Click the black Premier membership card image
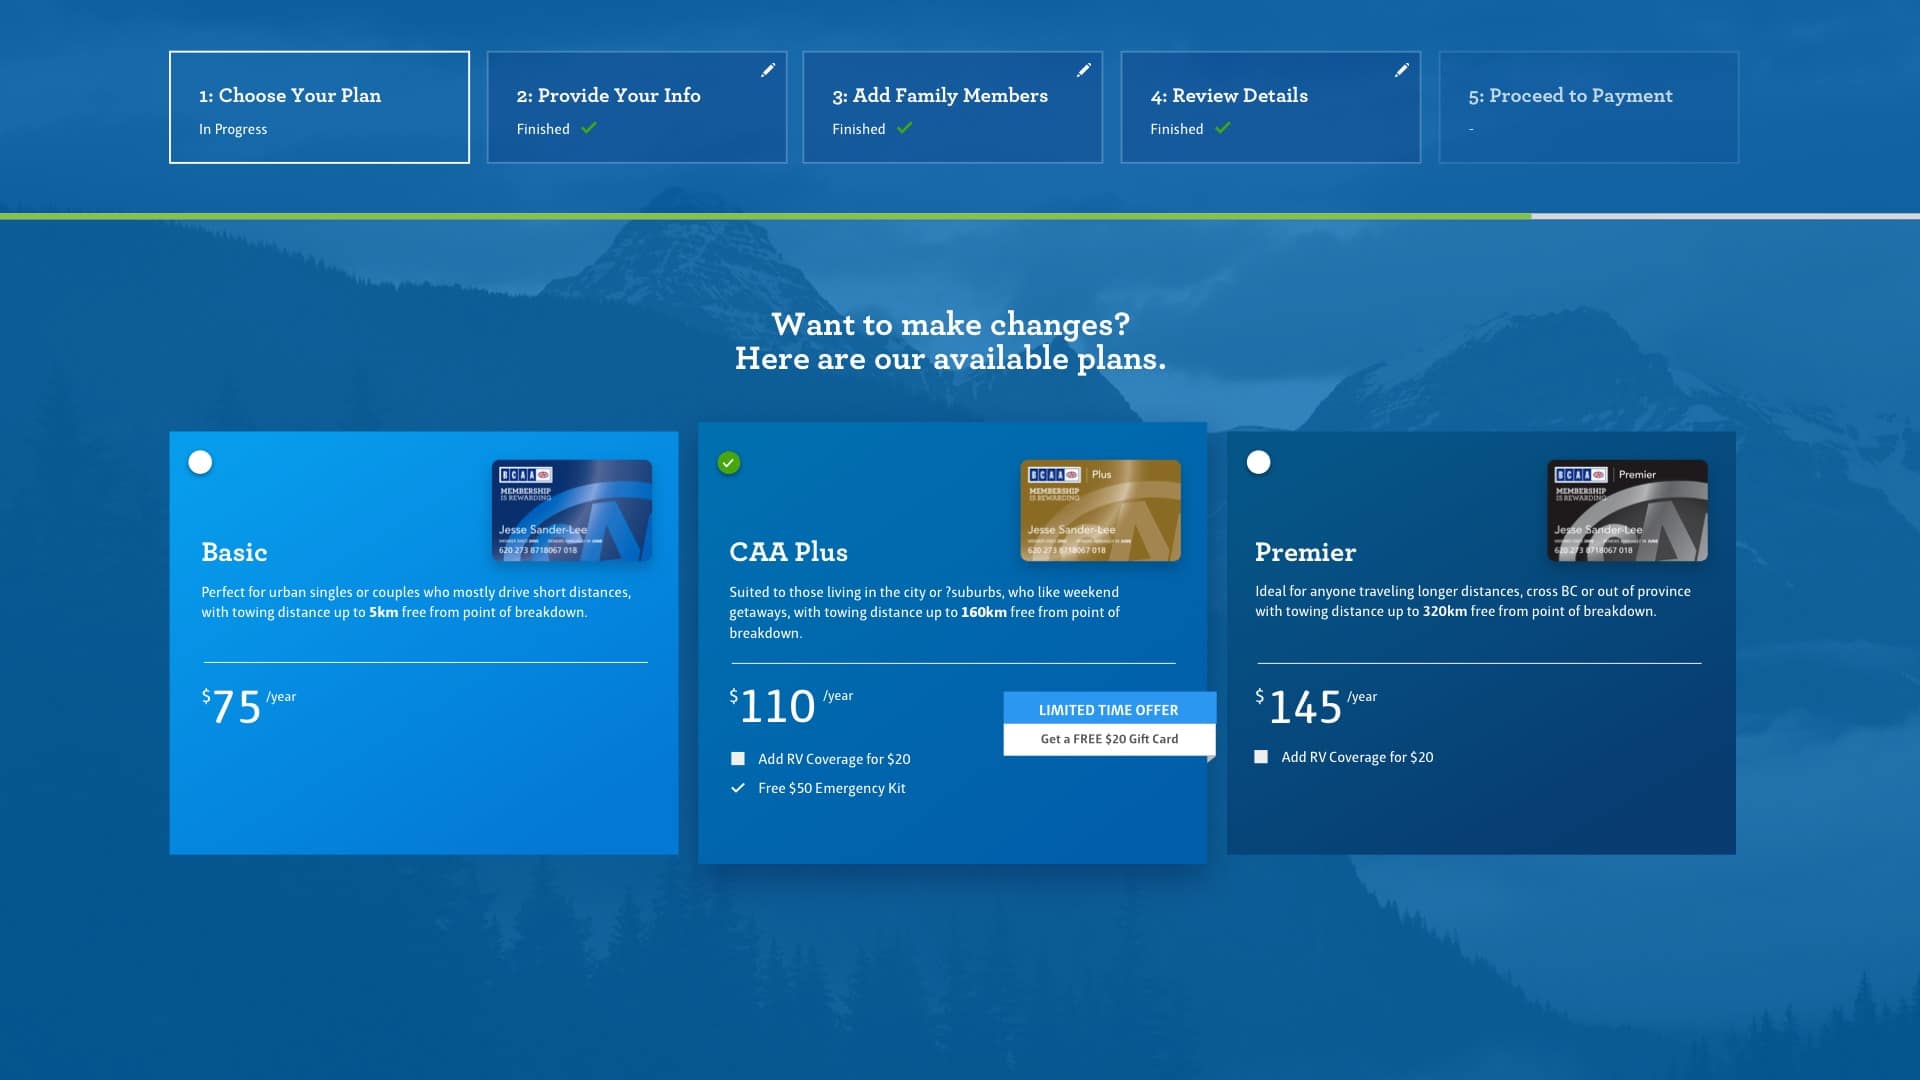The height and width of the screenshot is (1080, 1920). [x=1627, y=510]
